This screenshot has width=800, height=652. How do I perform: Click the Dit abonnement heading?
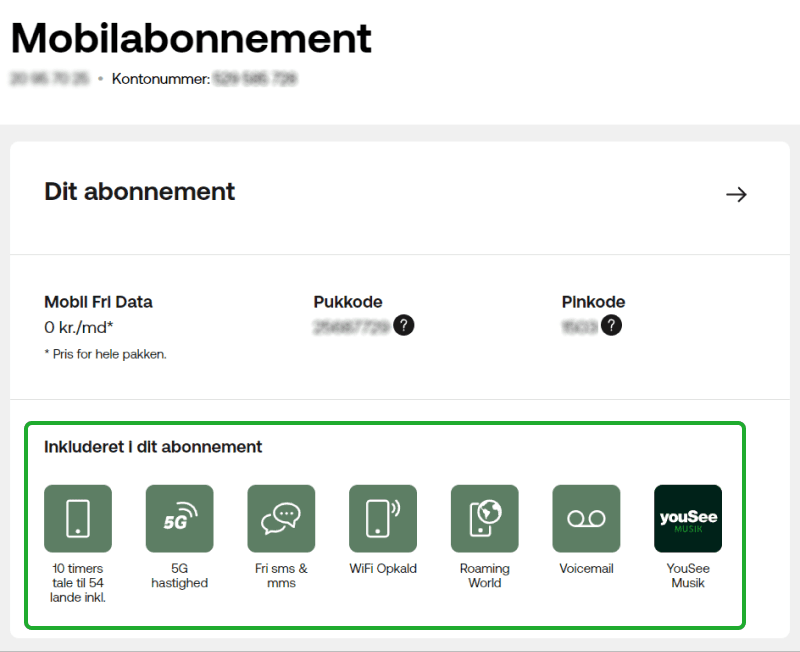coord(140,192)
